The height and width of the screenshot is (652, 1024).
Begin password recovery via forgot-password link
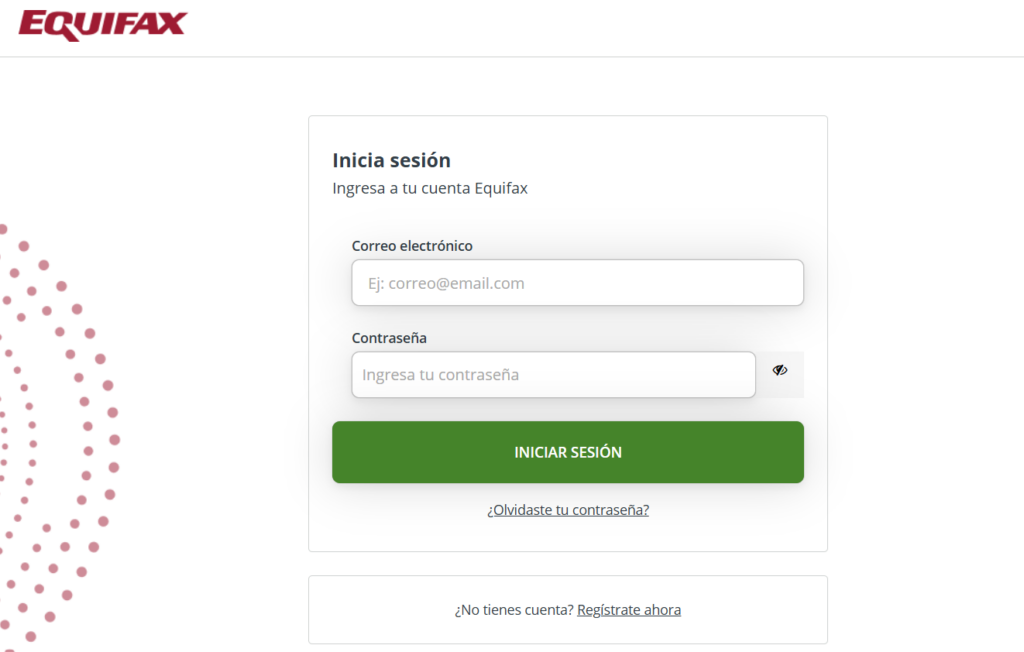click(x=567, y=509)
